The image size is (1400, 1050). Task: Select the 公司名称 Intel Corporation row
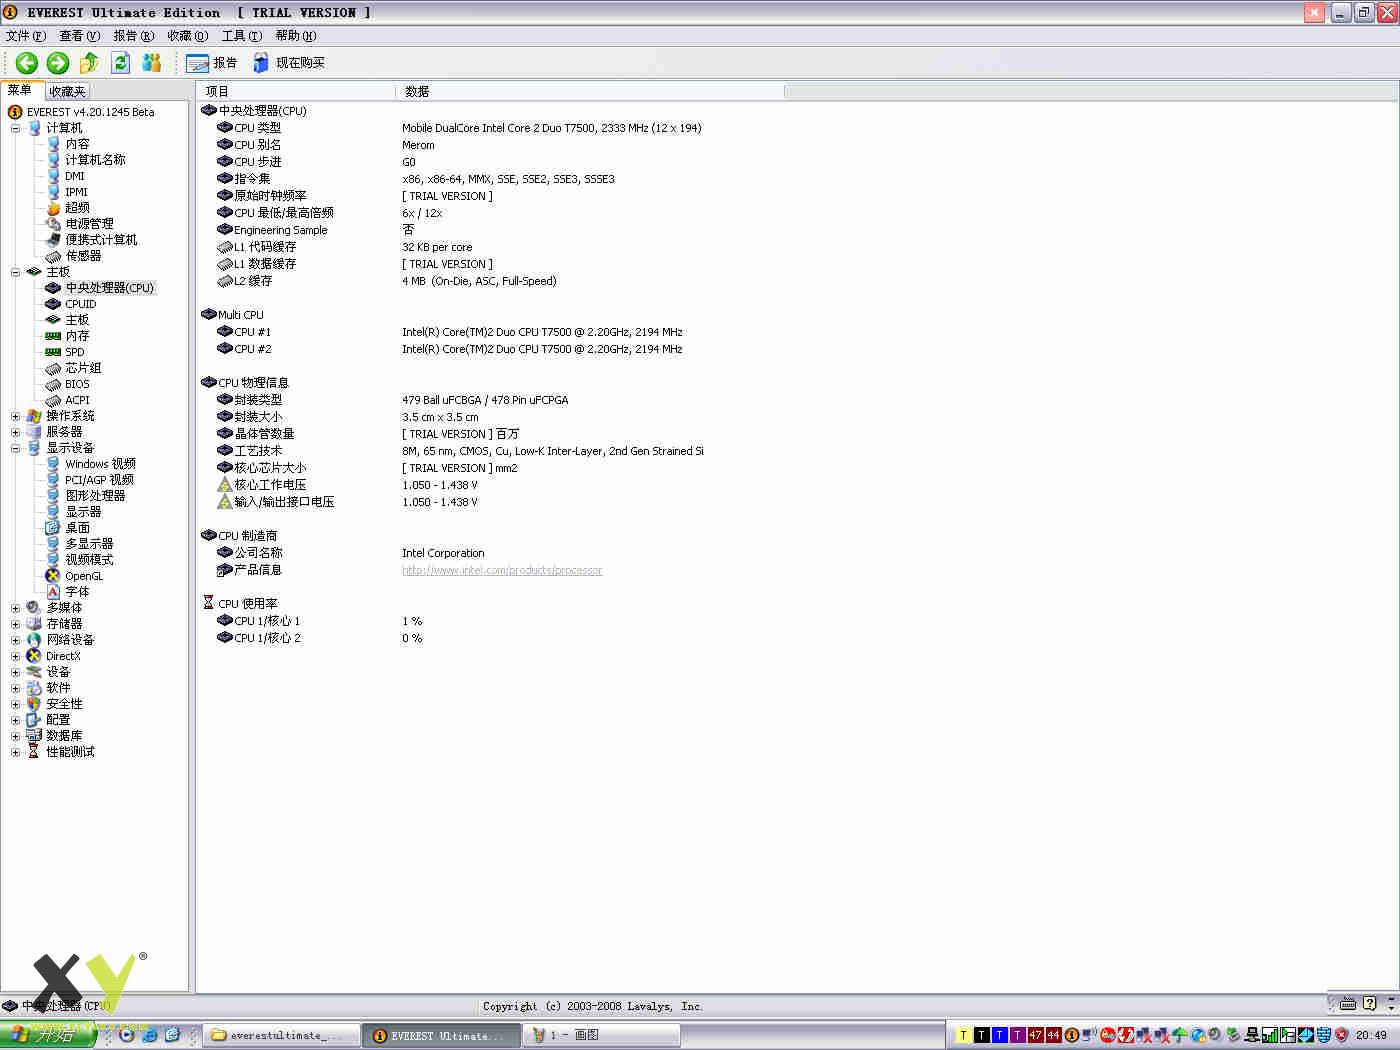click(x=351, y=553)
